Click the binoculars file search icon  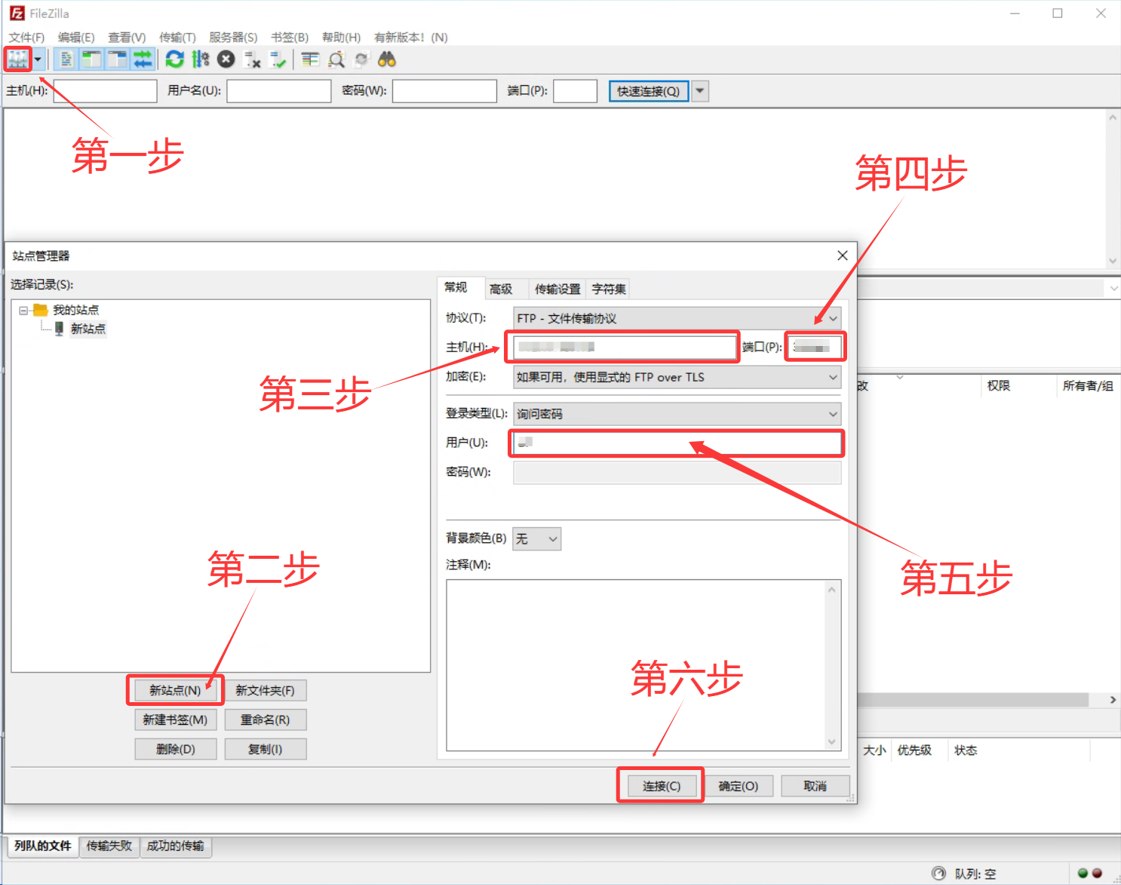(387, 59)
